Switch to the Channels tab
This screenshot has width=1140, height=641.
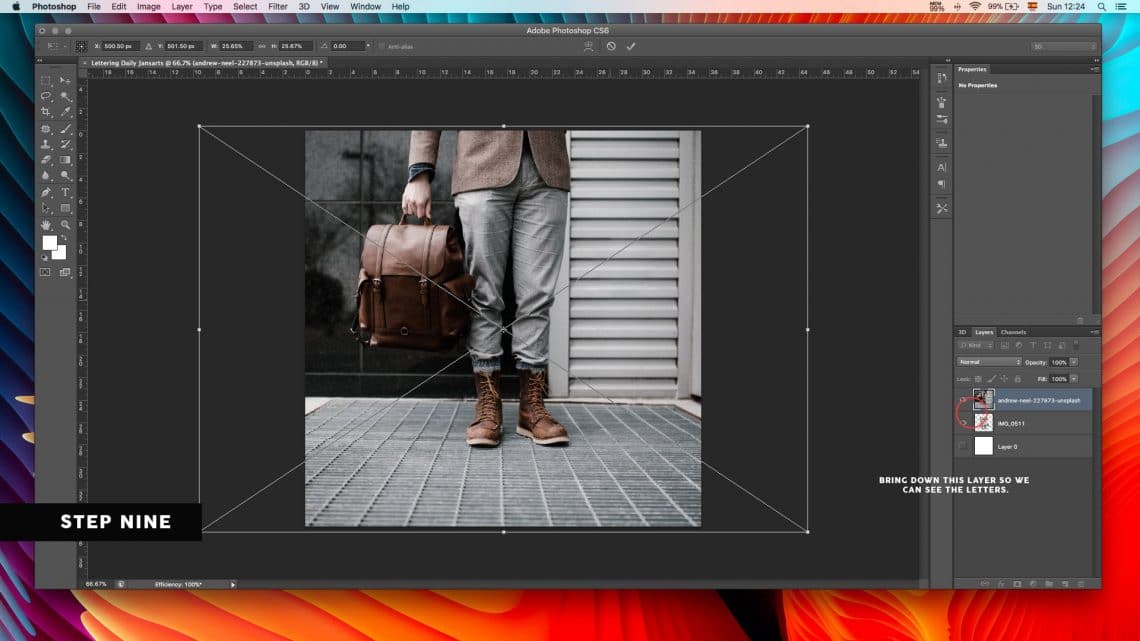pyautogui.click(x=1013, y=332)
